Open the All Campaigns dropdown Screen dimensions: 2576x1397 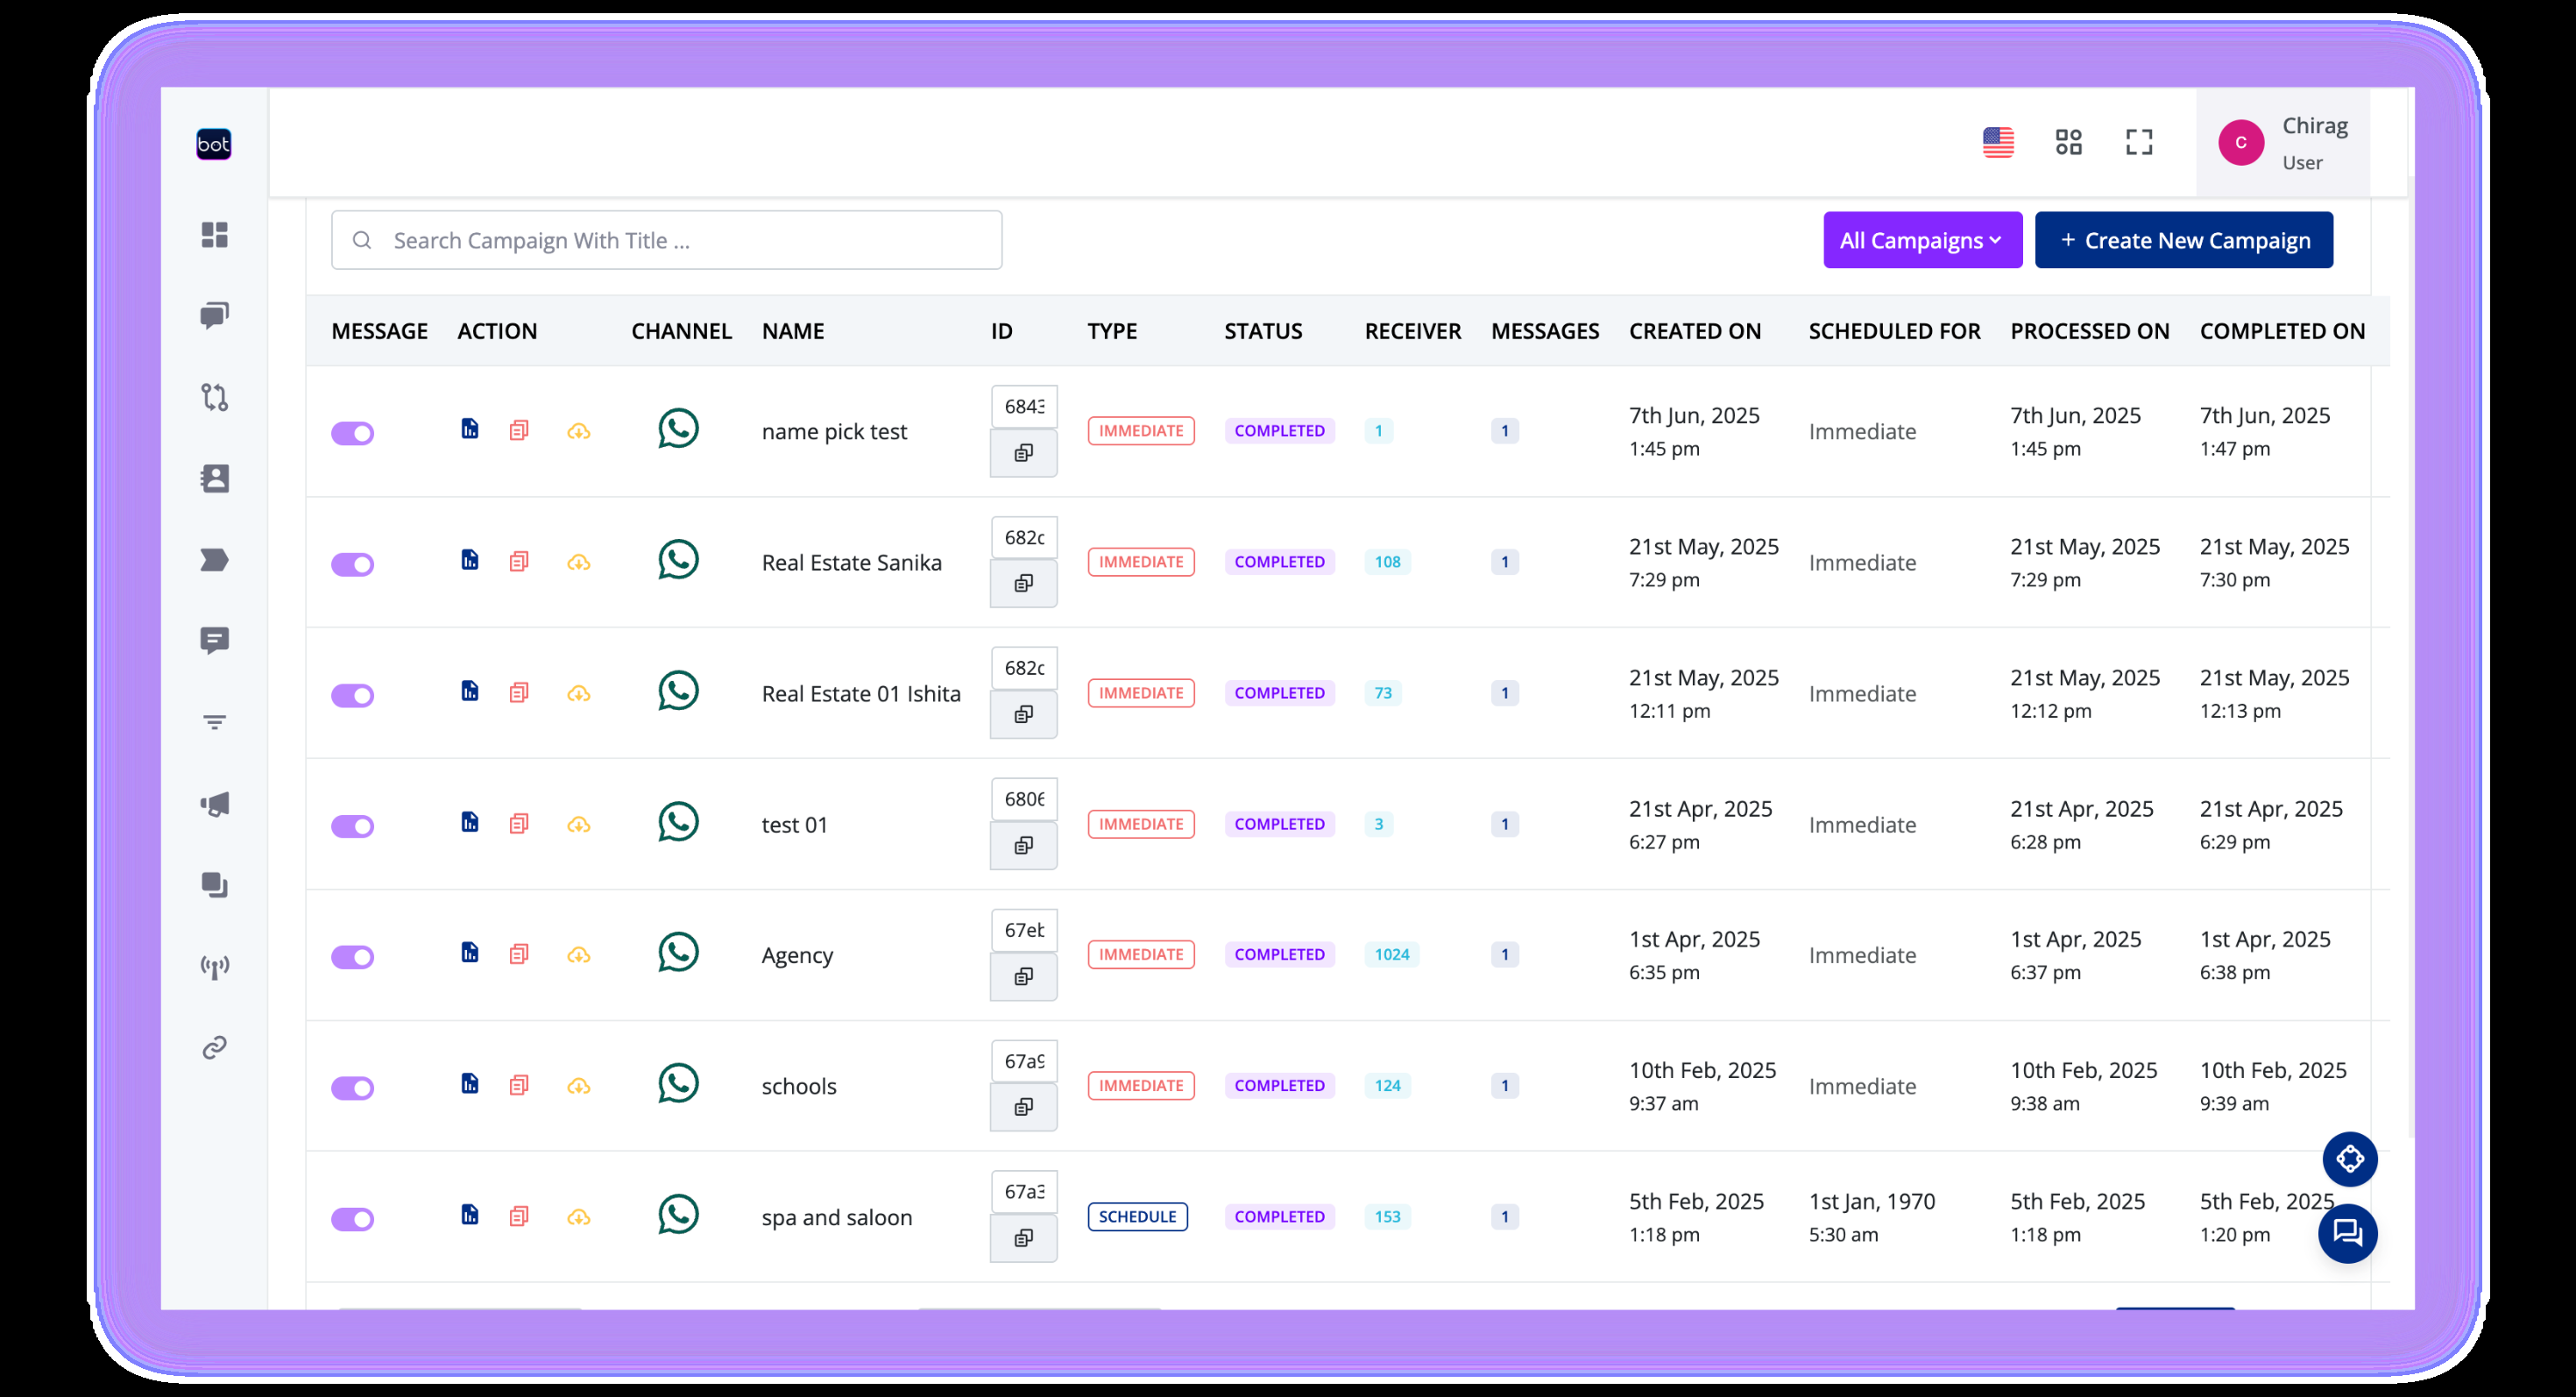[1922, 240]
